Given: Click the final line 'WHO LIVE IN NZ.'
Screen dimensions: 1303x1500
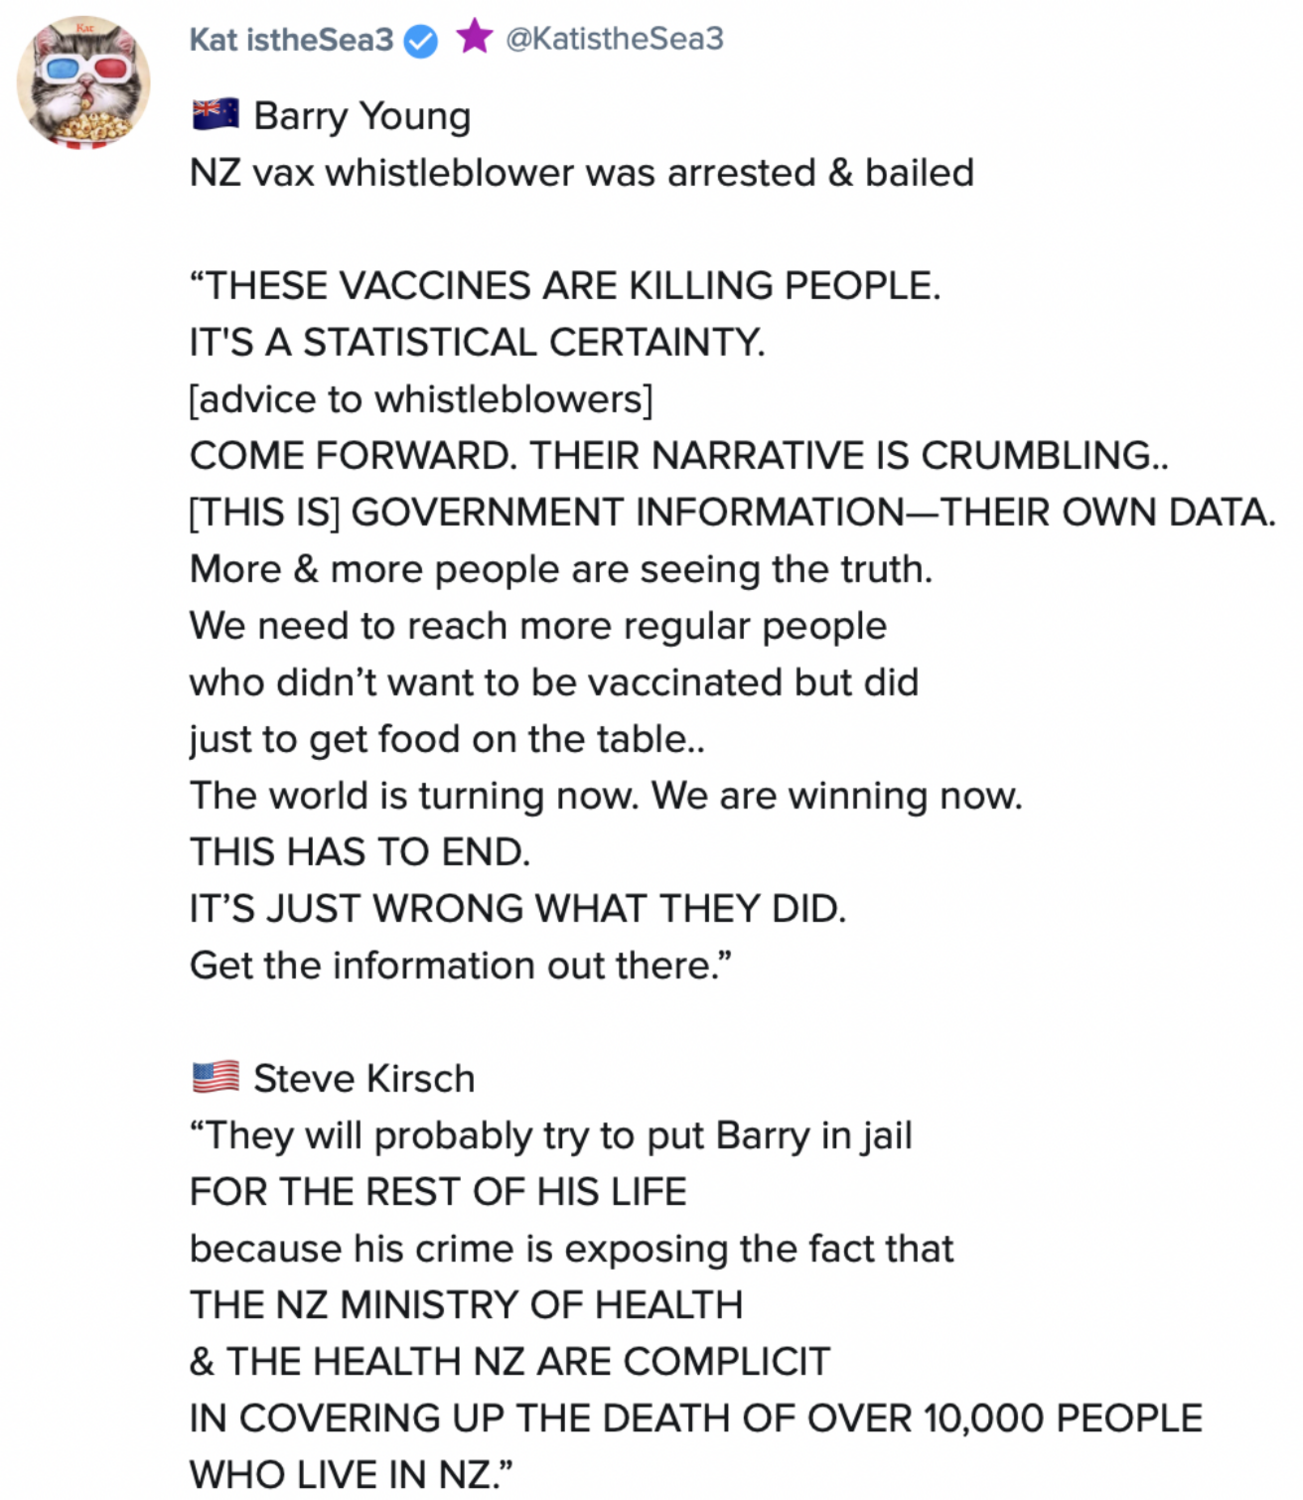Looking at the screenshot, I should coord(350,1475).
